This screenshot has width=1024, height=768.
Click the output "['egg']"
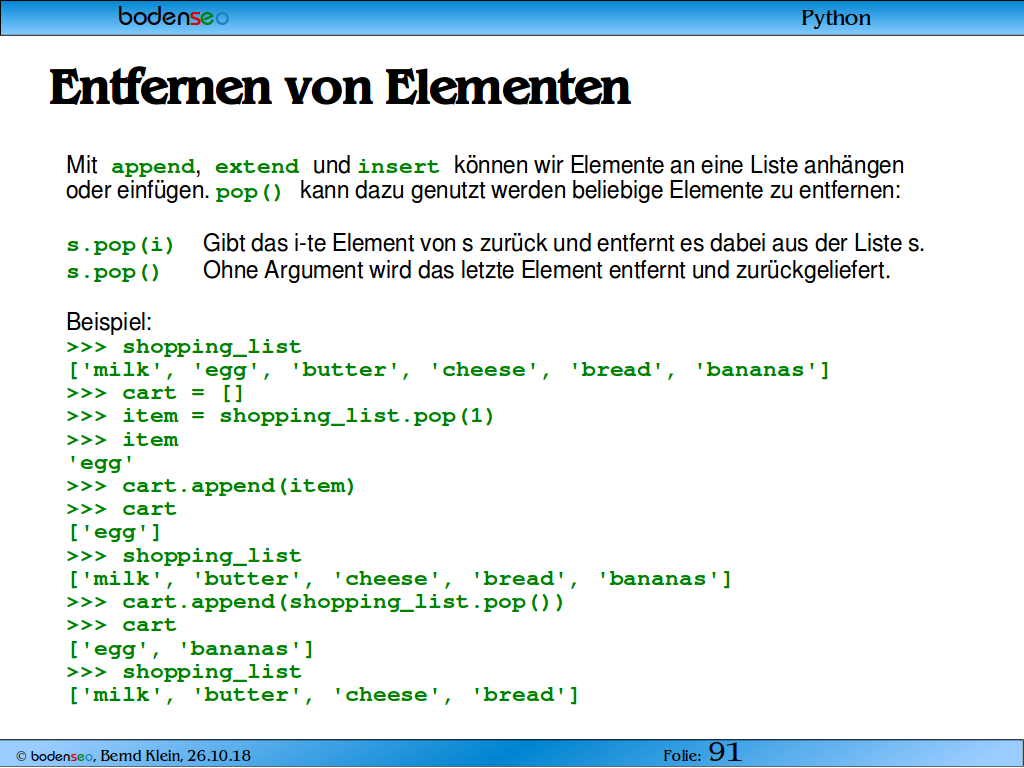point(114,532)
